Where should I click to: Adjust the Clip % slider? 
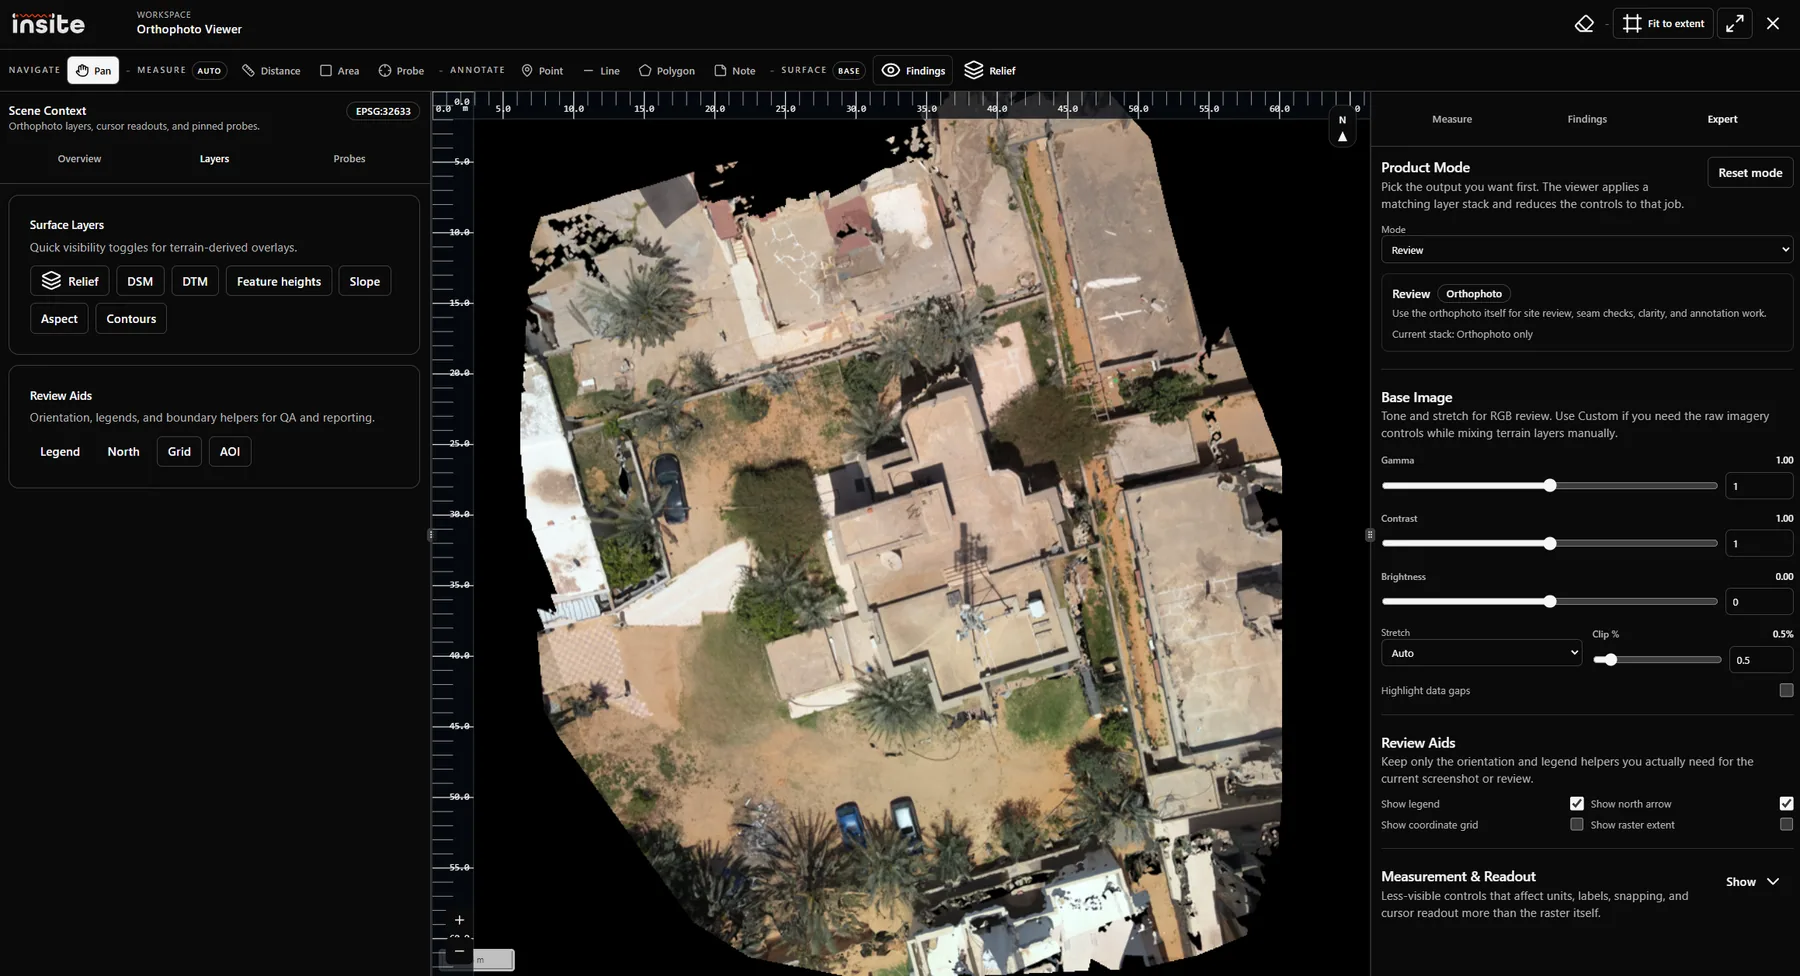(x=1657, y=660)
